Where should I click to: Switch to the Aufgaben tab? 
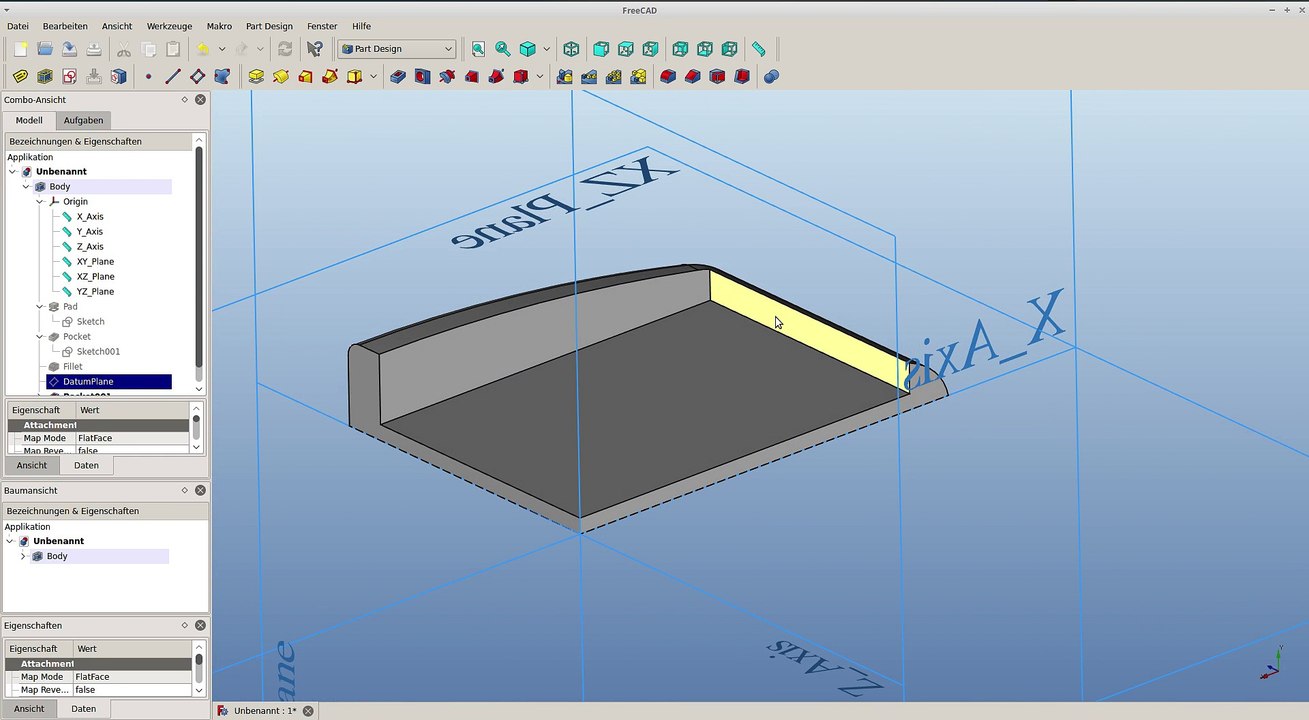(x=83, y=120)
